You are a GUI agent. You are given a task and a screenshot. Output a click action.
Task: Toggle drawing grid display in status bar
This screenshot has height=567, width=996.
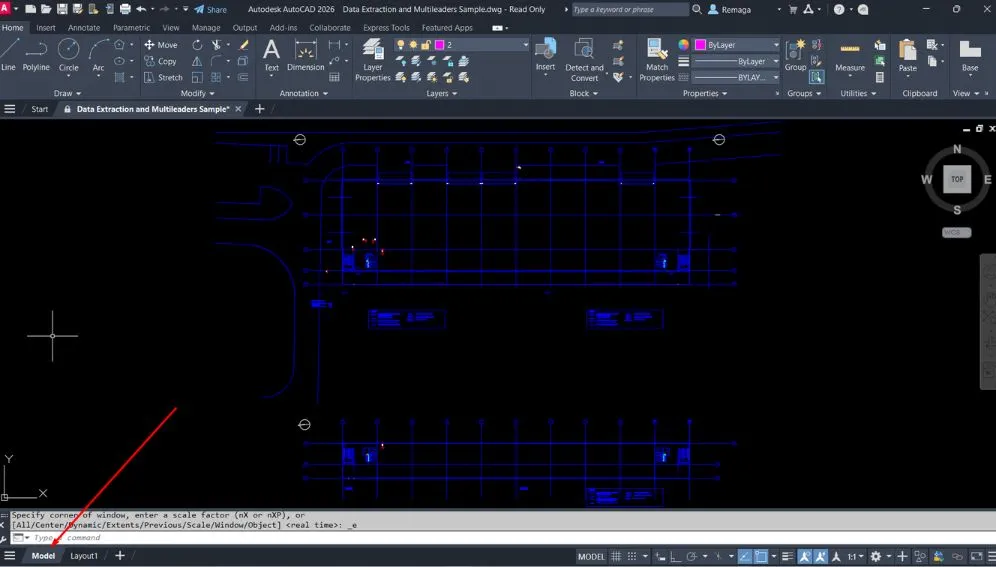click(617, 556)
